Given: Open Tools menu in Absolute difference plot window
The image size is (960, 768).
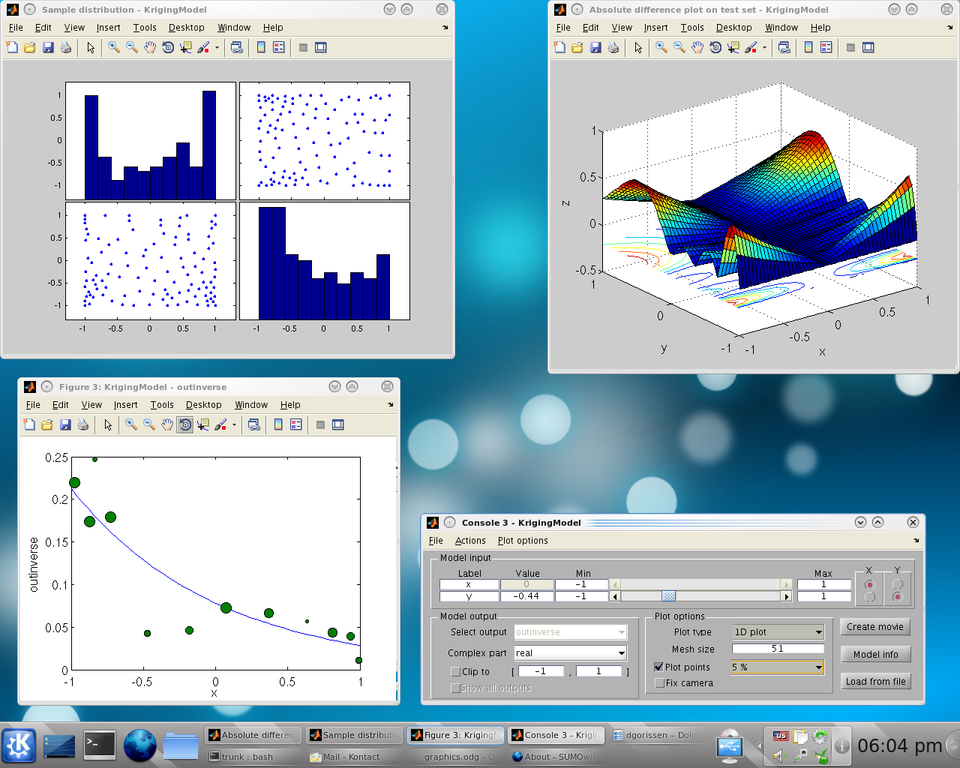Looking at the screenshot, I should point(692,28).
